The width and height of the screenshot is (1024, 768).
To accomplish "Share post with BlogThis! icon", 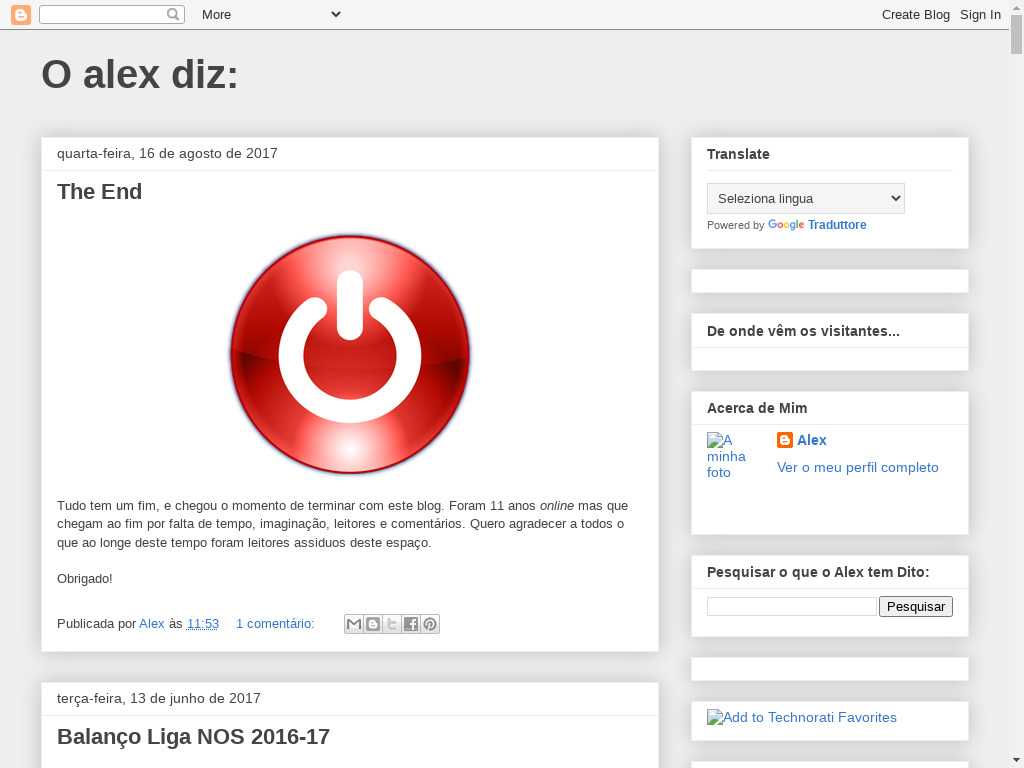I will click(373, 624).
